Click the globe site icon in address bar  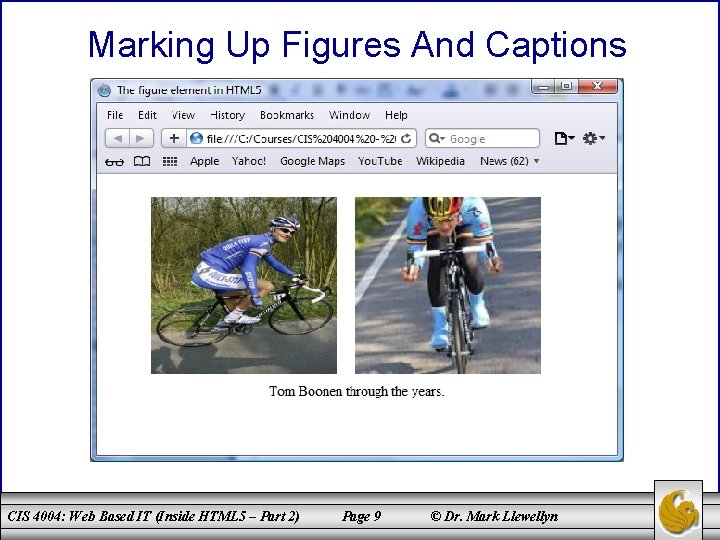tap(197, 138)
